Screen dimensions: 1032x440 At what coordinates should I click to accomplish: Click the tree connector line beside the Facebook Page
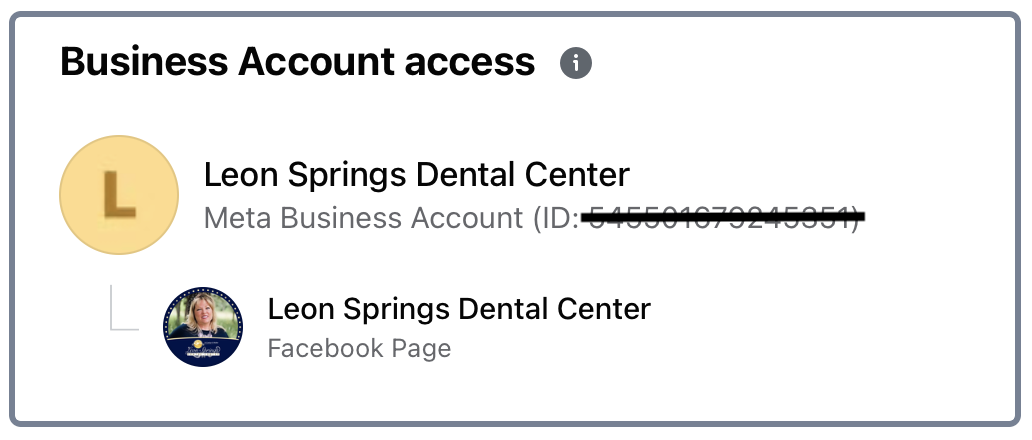124,307
